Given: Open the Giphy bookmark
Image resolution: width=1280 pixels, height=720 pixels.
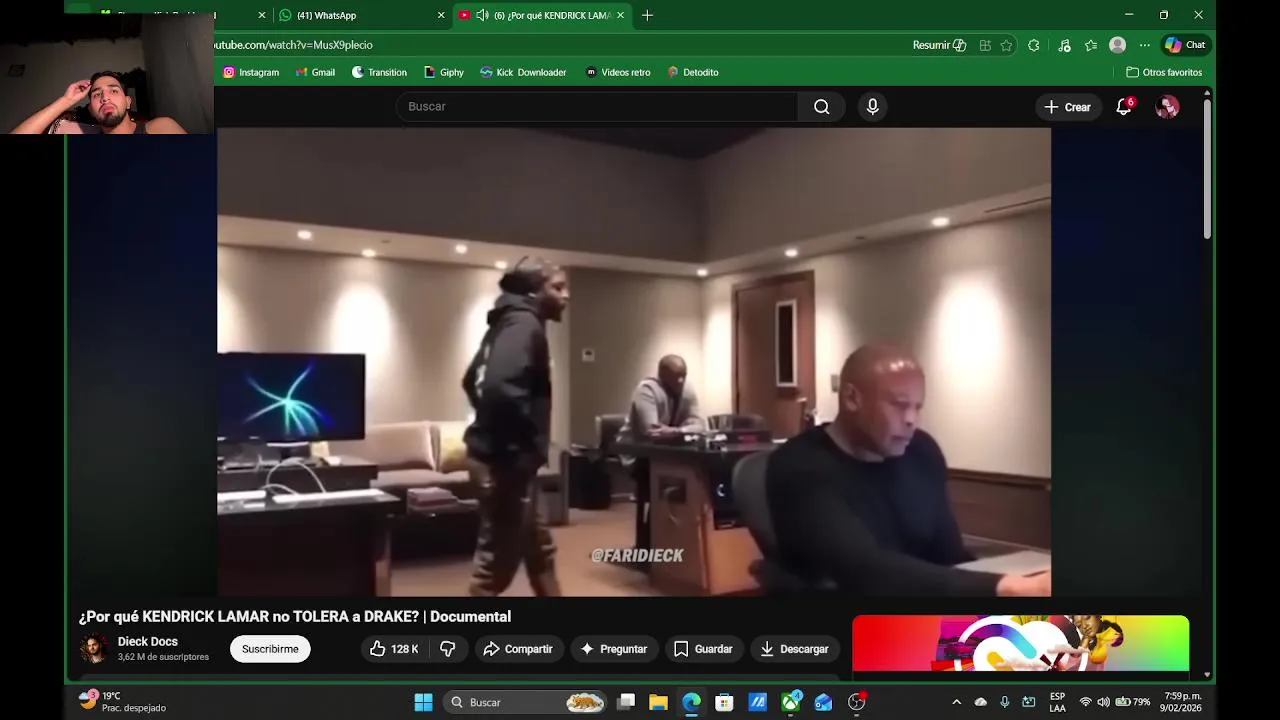Looking at the screenshot, I should coord(444,72).
